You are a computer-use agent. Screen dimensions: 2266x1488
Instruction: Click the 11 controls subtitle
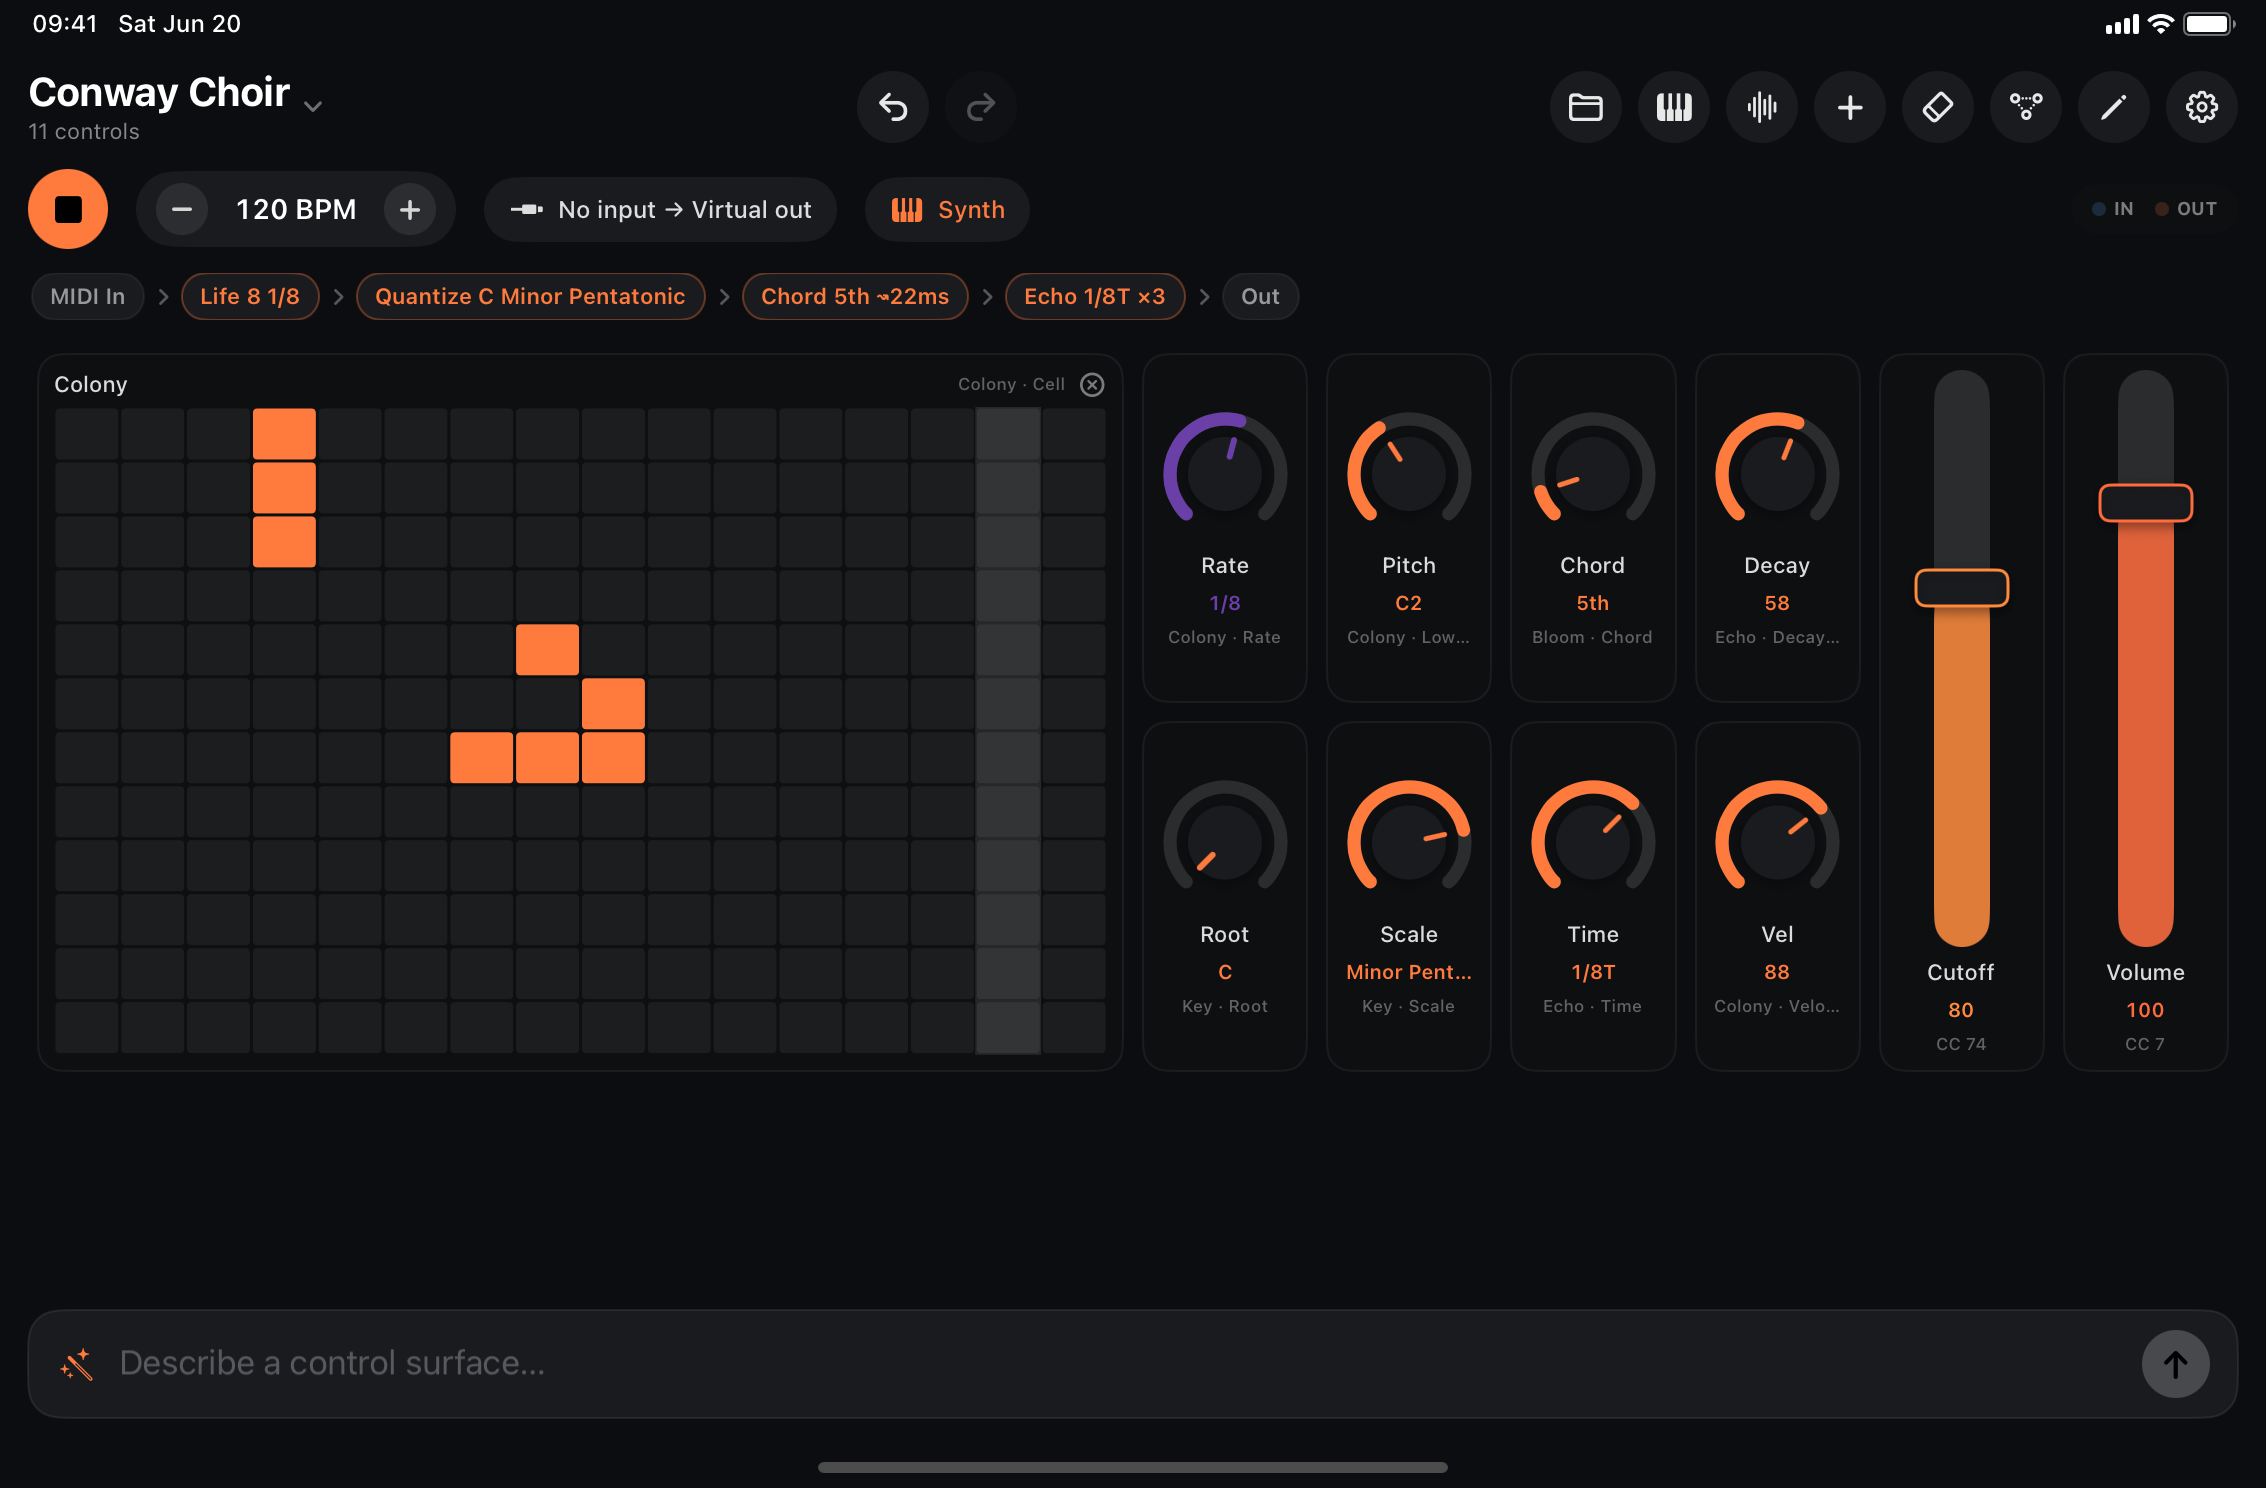click(84, 132)
